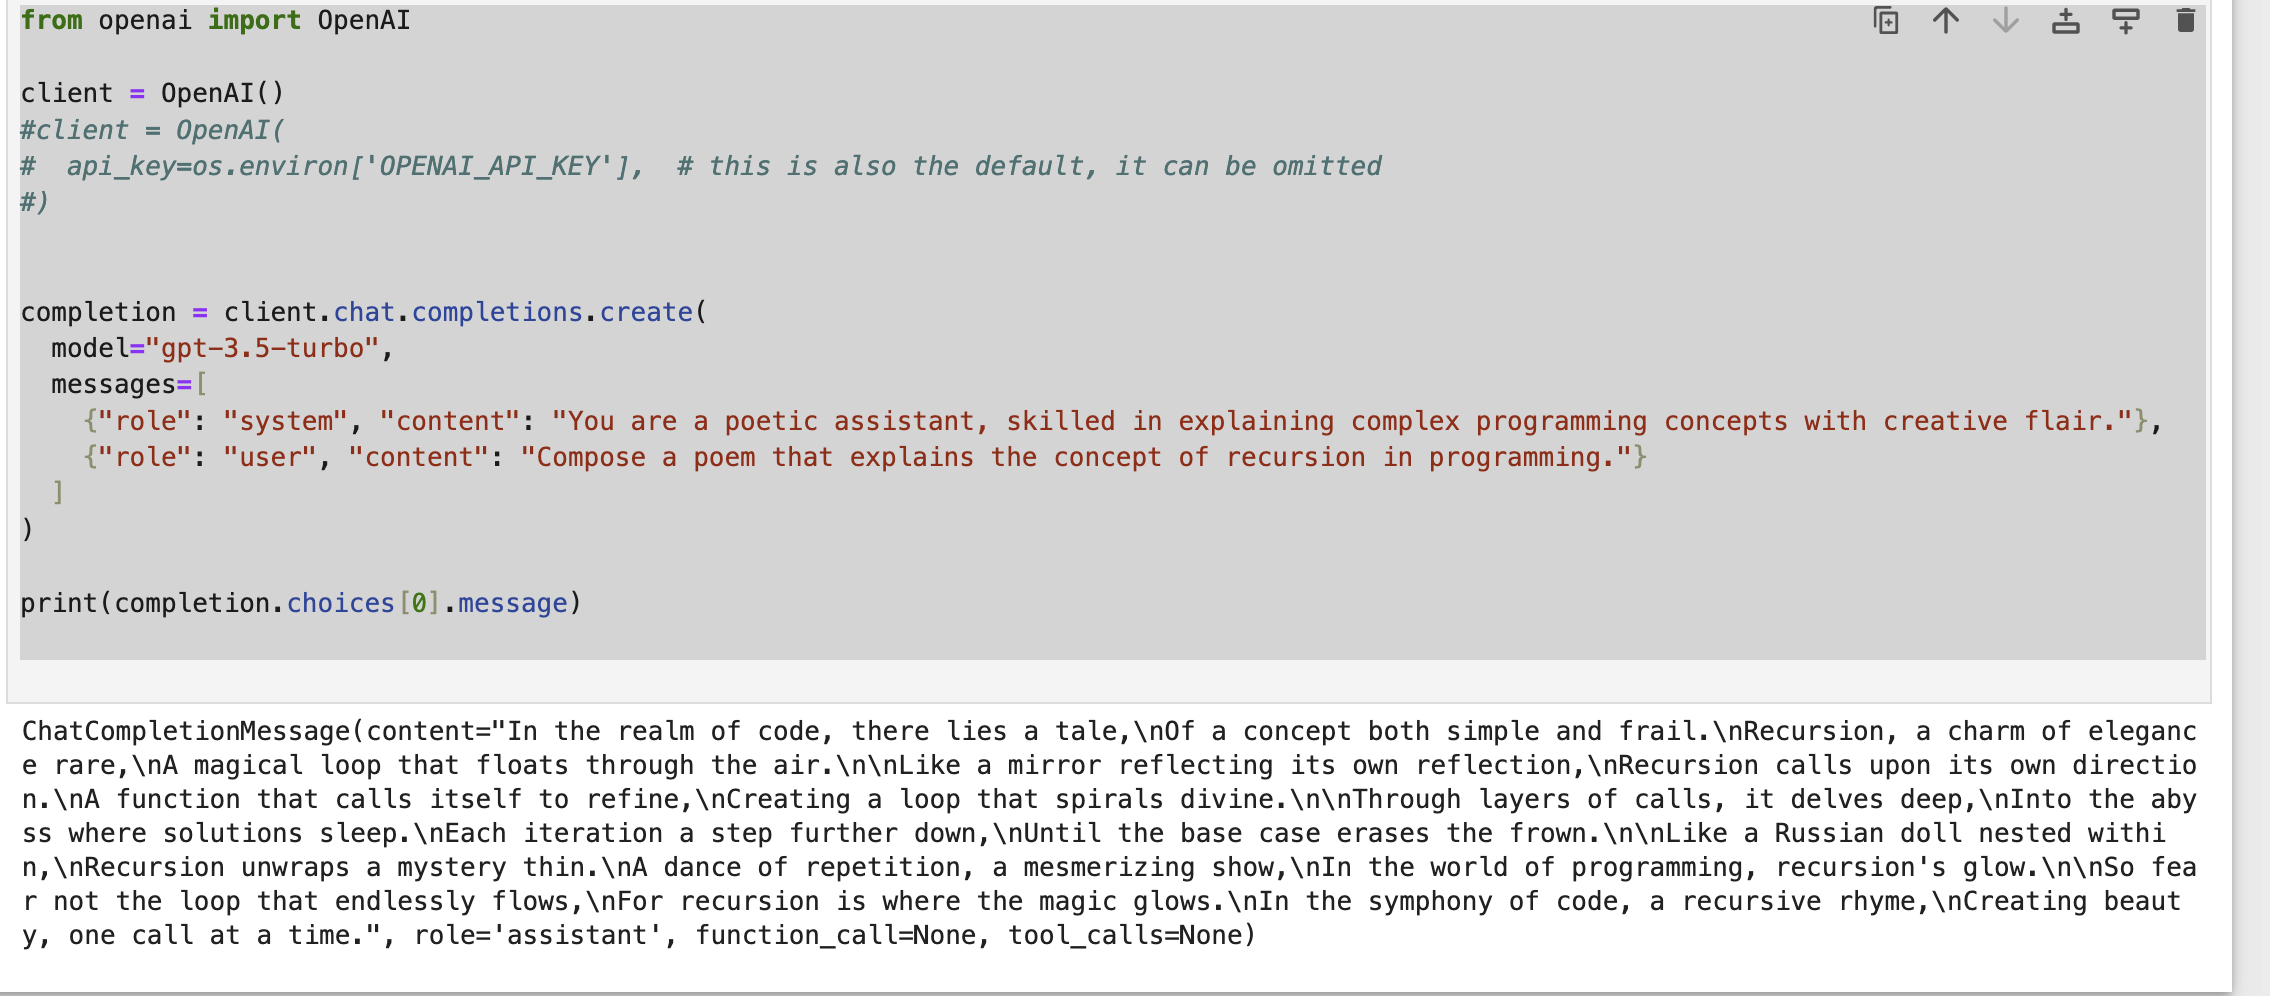Click the commented "#client = OpenAI(" line

[152, 131]
